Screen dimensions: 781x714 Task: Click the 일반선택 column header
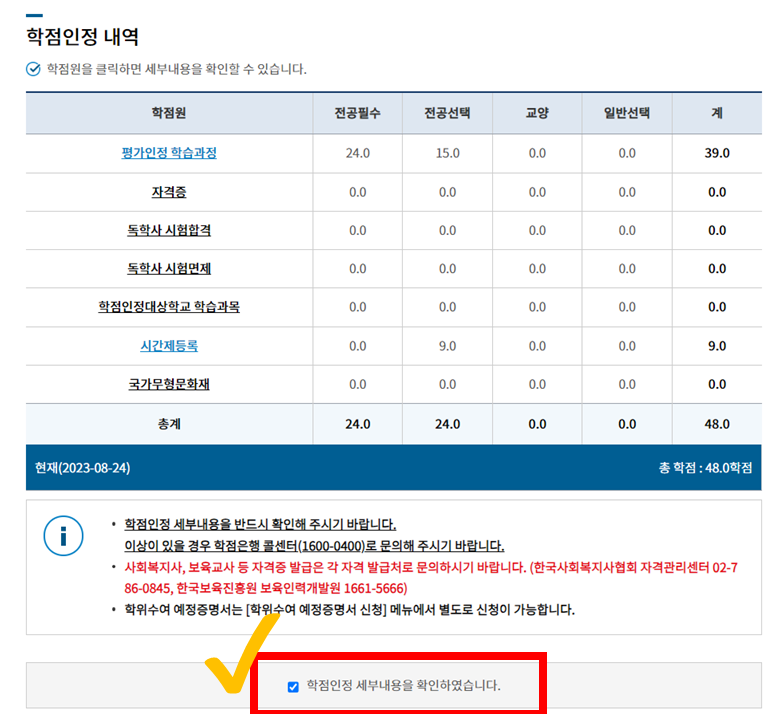[x=627, y=113]
